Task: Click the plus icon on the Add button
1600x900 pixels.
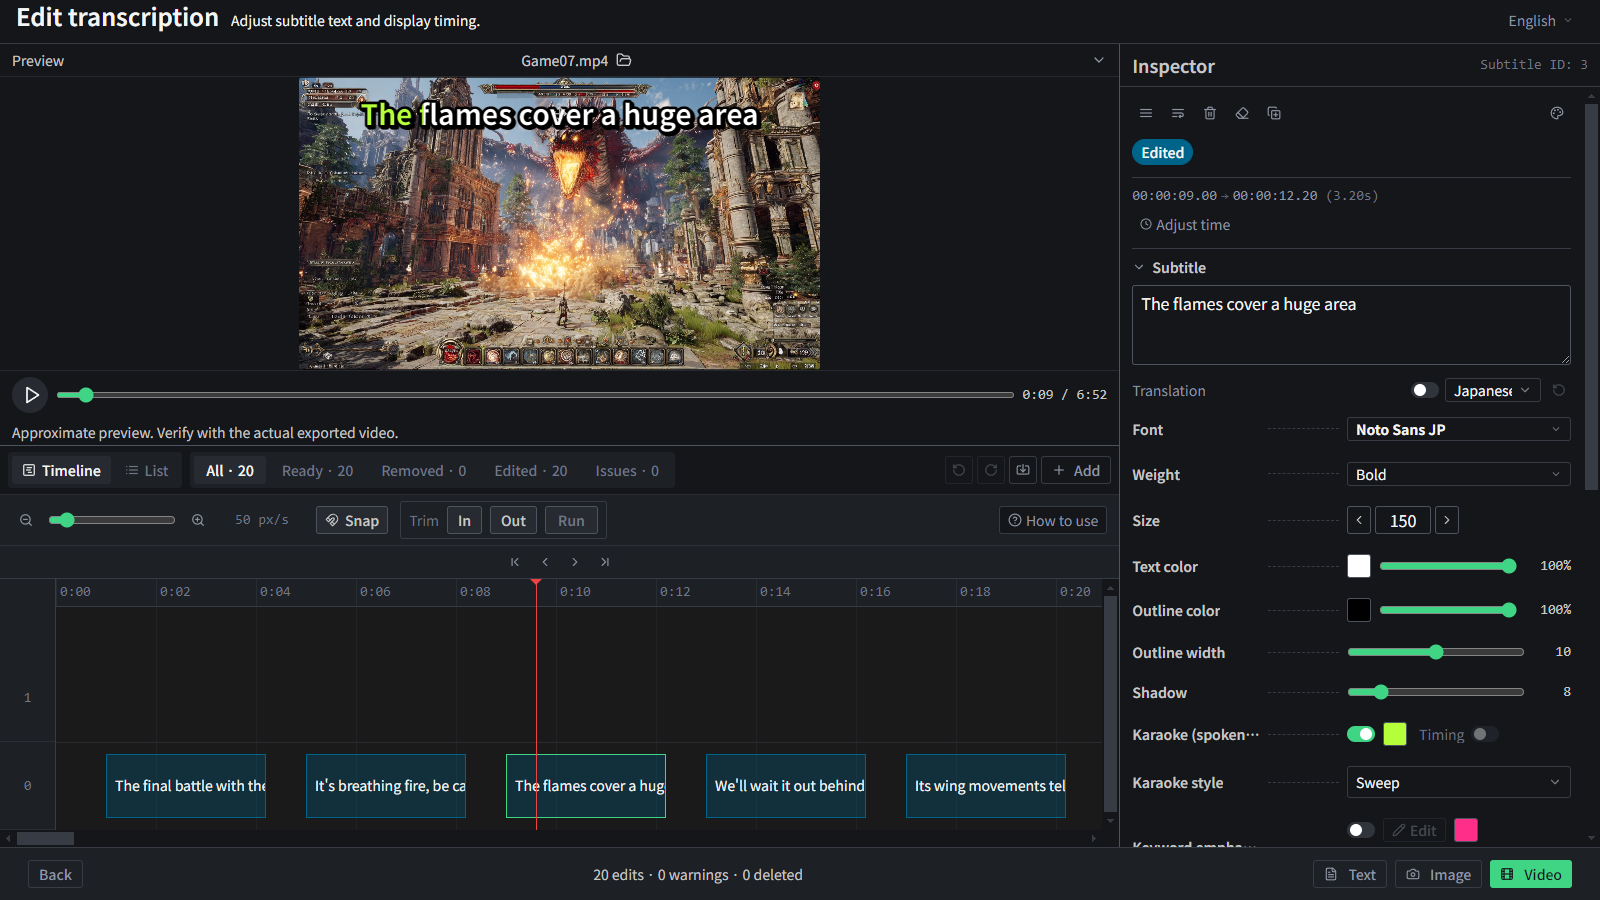Action: pos(1059,470)
